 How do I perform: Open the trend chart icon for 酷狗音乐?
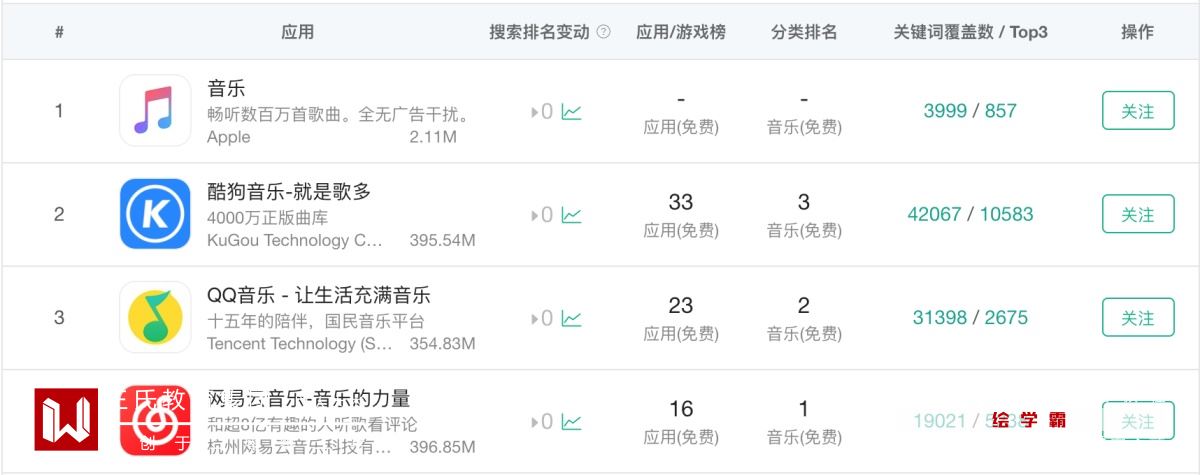pos(571,215)
